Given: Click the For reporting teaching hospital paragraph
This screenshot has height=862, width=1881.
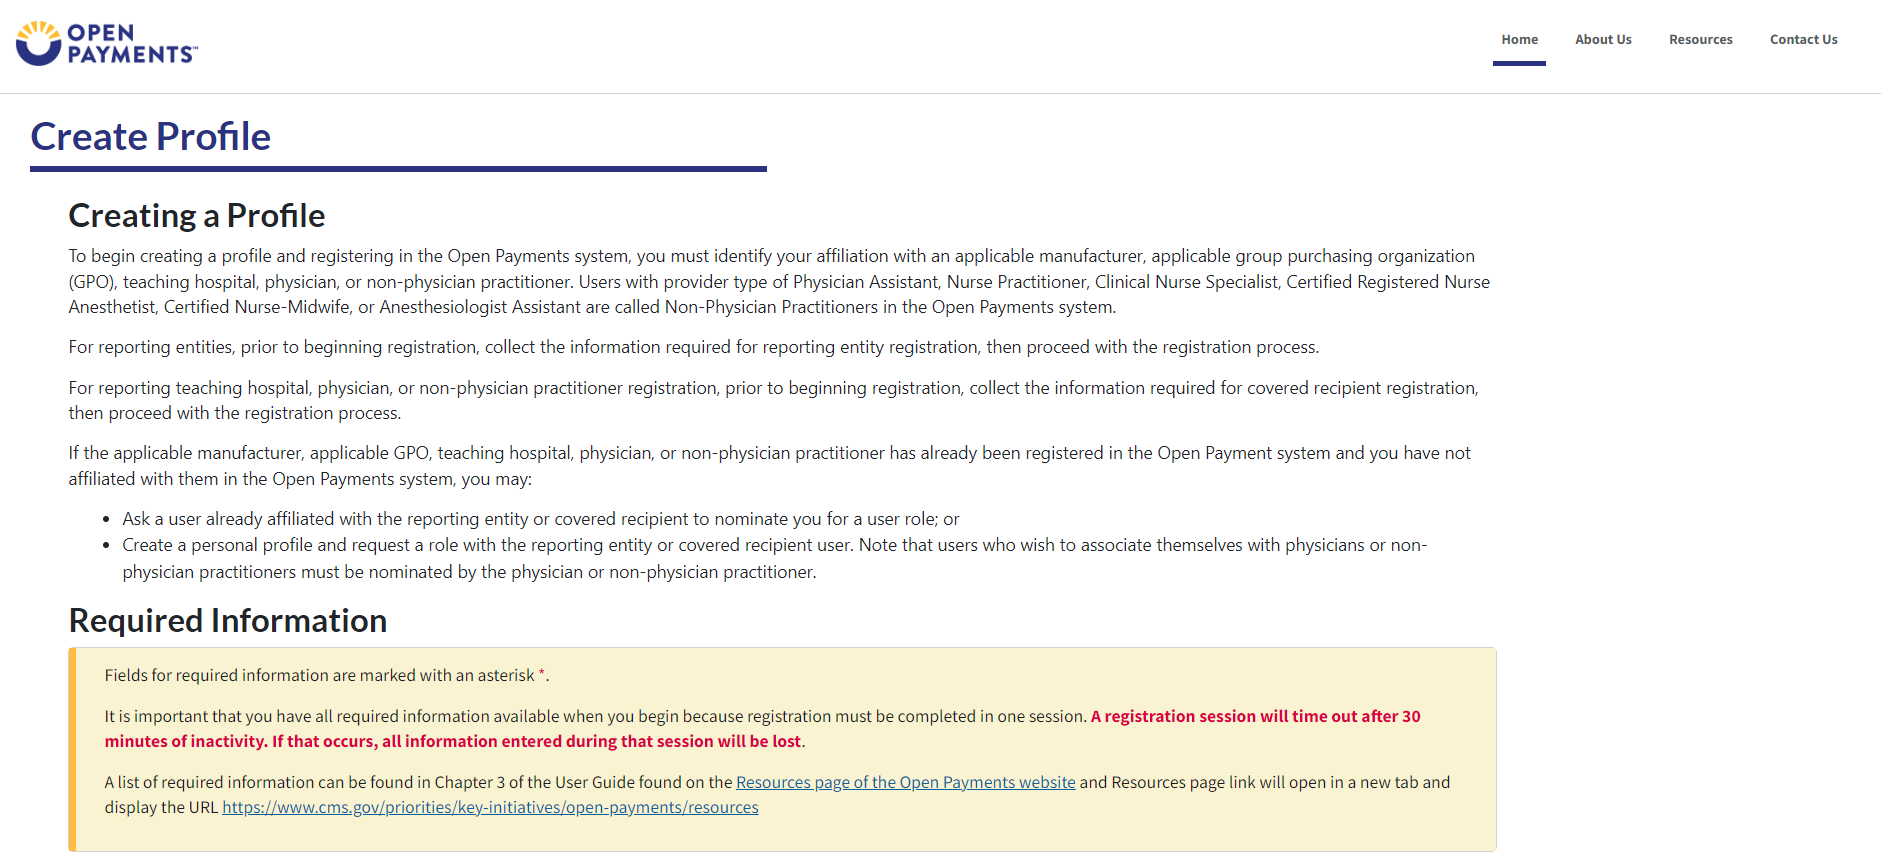Looking at the screenshot, I should pyautogui.click(x=772, y=388).
